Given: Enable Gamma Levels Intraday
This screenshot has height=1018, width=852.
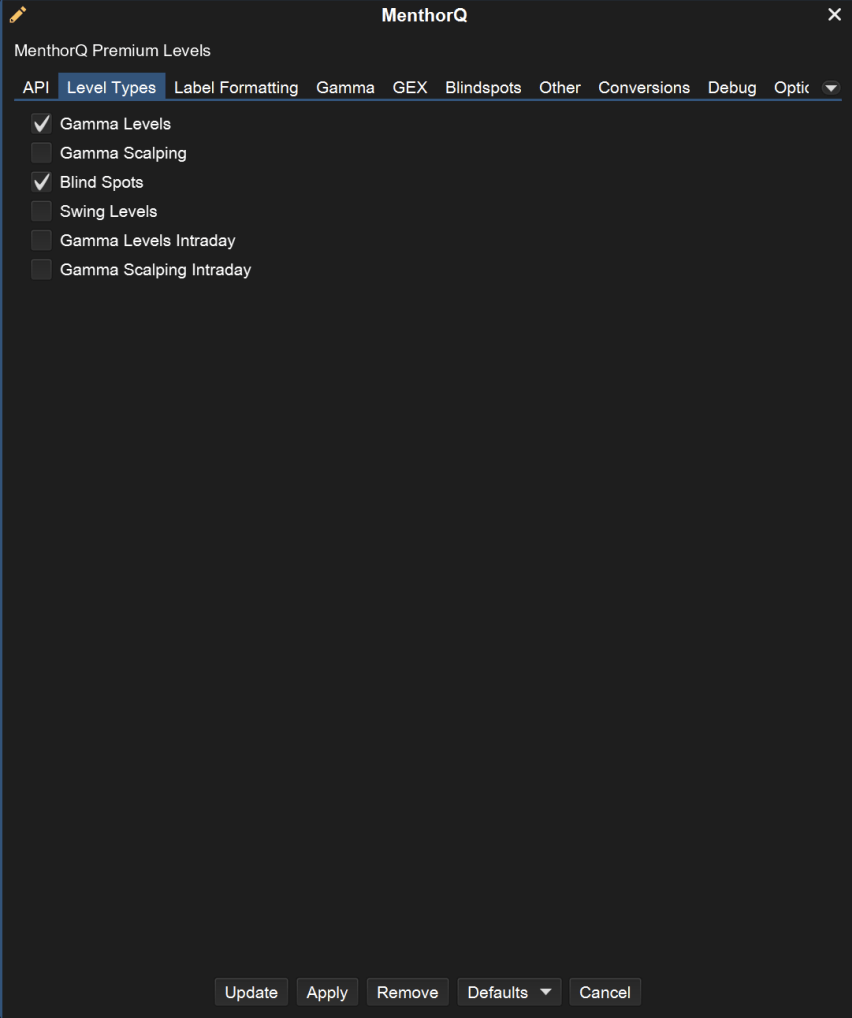Looking at the screenshot, I should pos(41,239).
